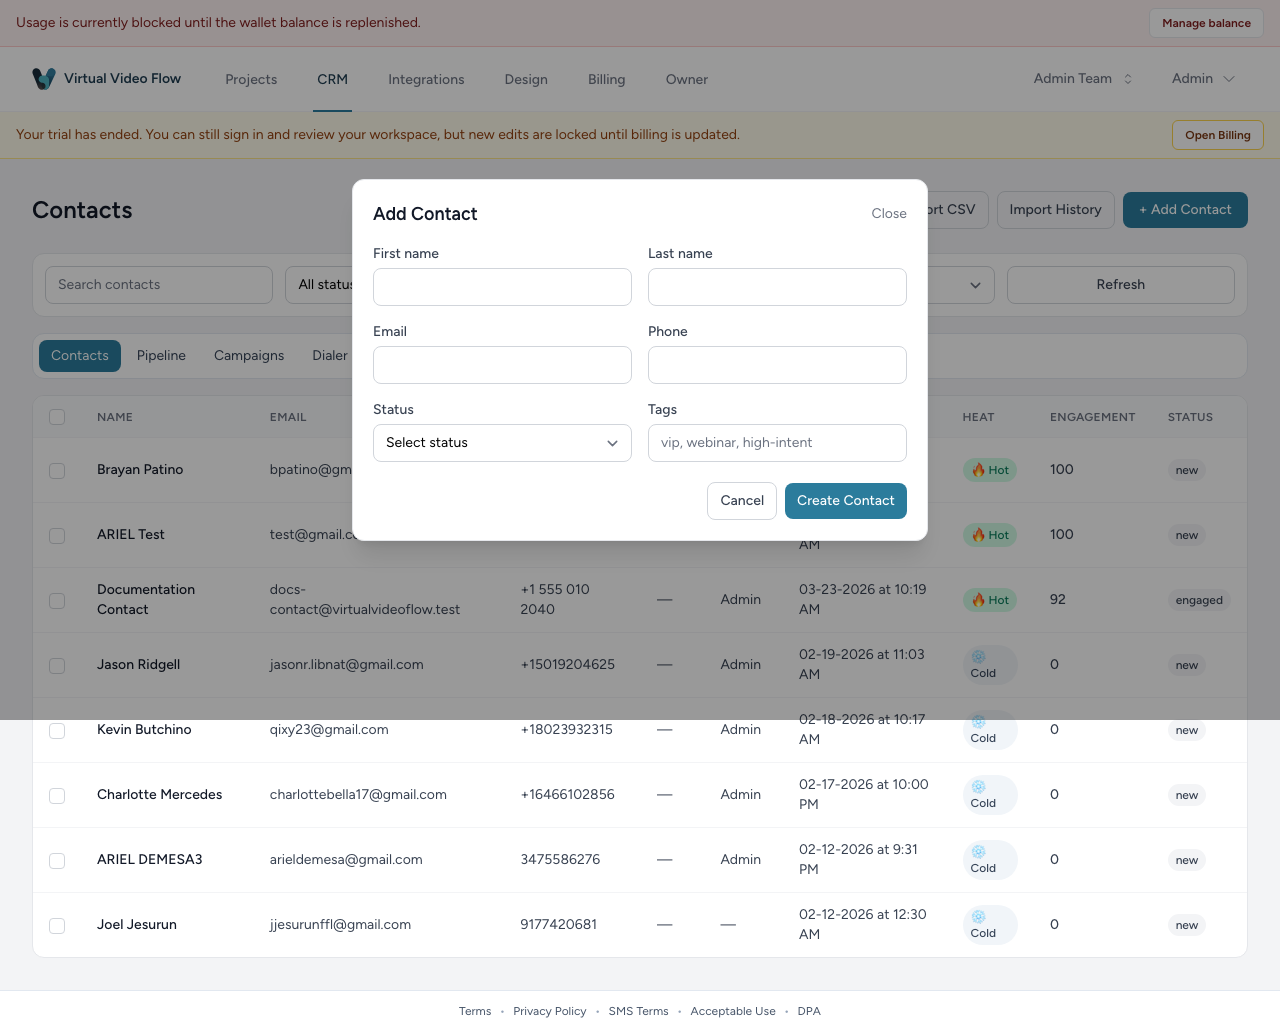Open the Integrations navigation tab

[426, 80]
